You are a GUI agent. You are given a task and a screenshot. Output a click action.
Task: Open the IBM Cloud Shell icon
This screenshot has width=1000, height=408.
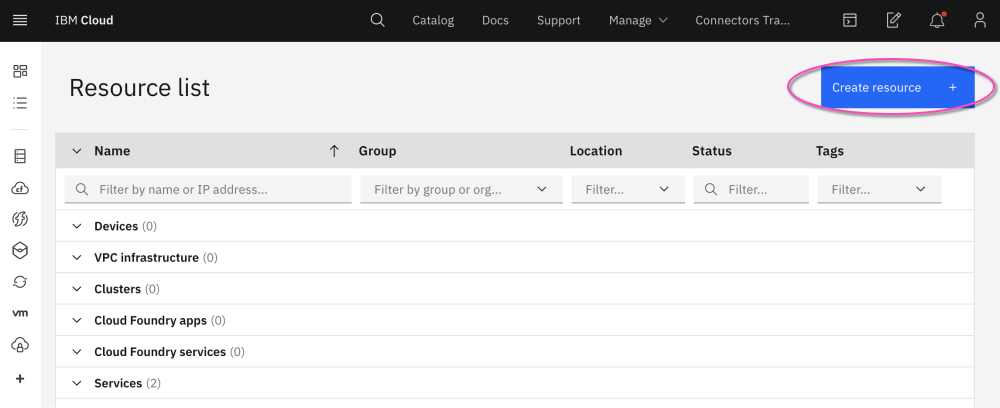click(849, 20)
